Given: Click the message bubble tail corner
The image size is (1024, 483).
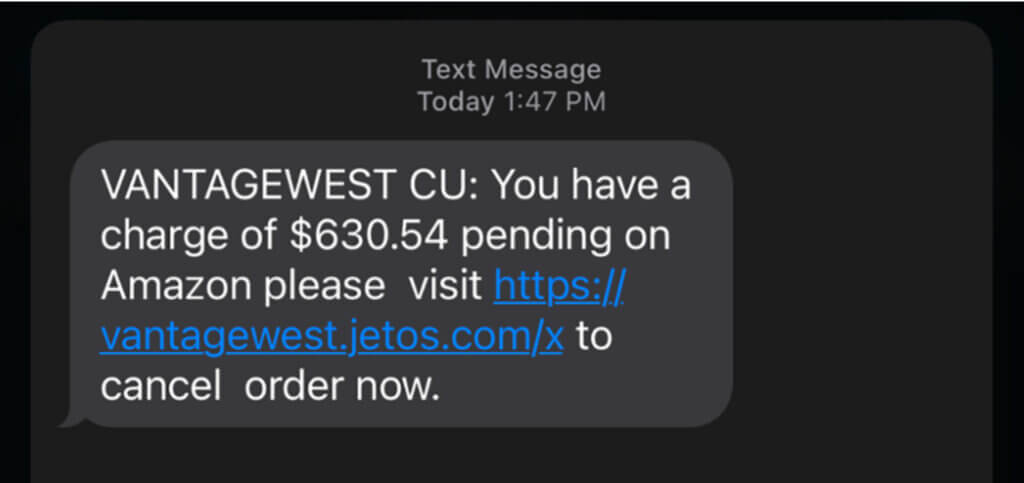Looking at the screenshot, I should pyautogui.click(x=72, y=418).
